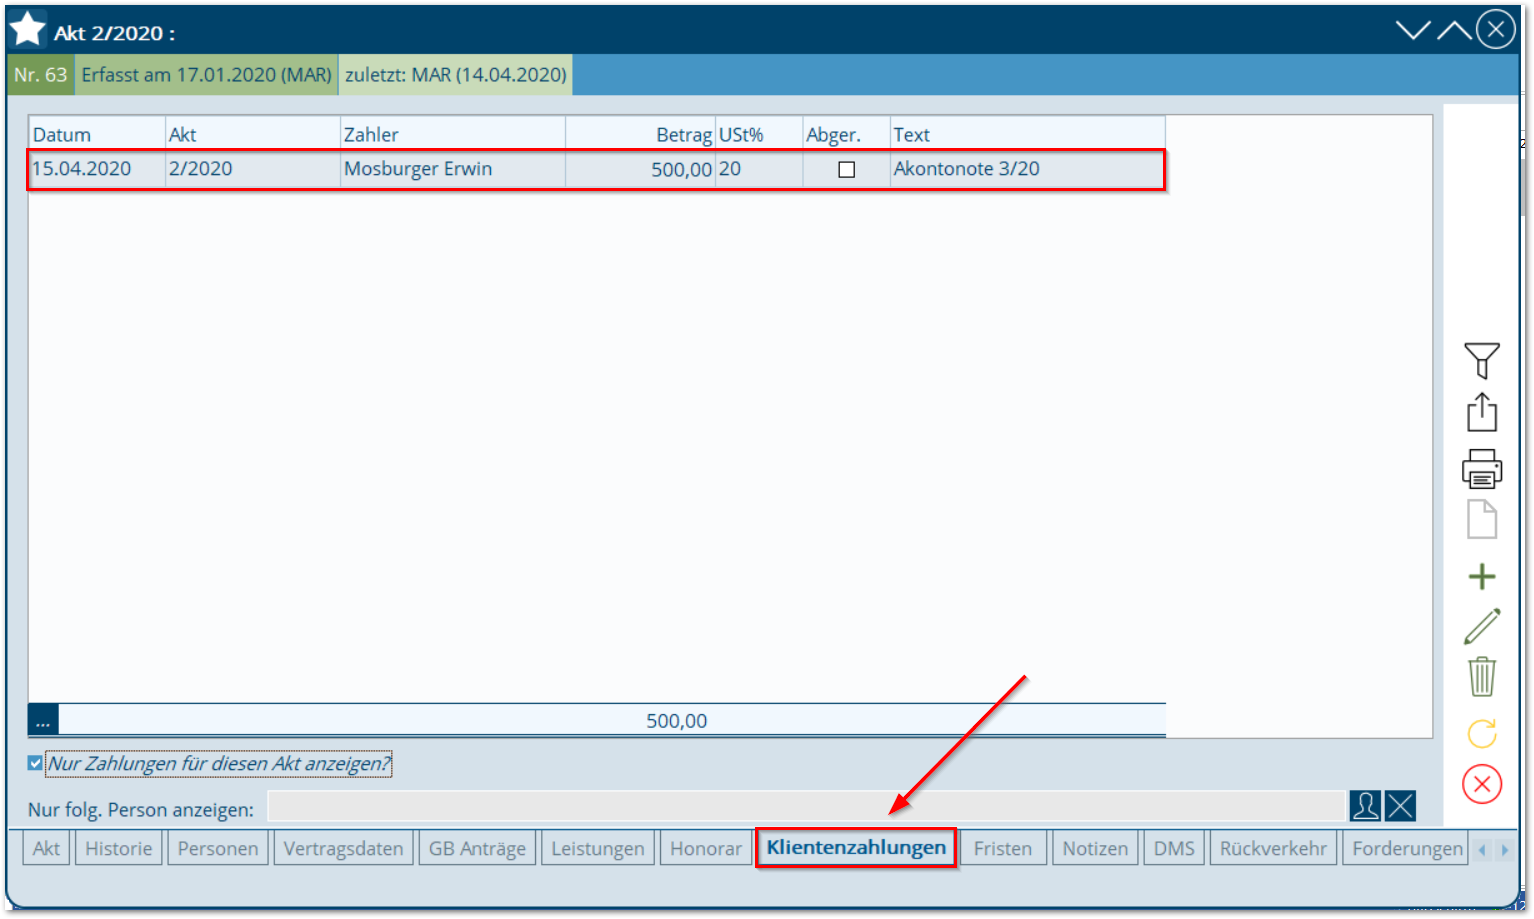
Task: Go to Vertragsdaten tab
Action: pyautogui.click(x=343, y=848)
